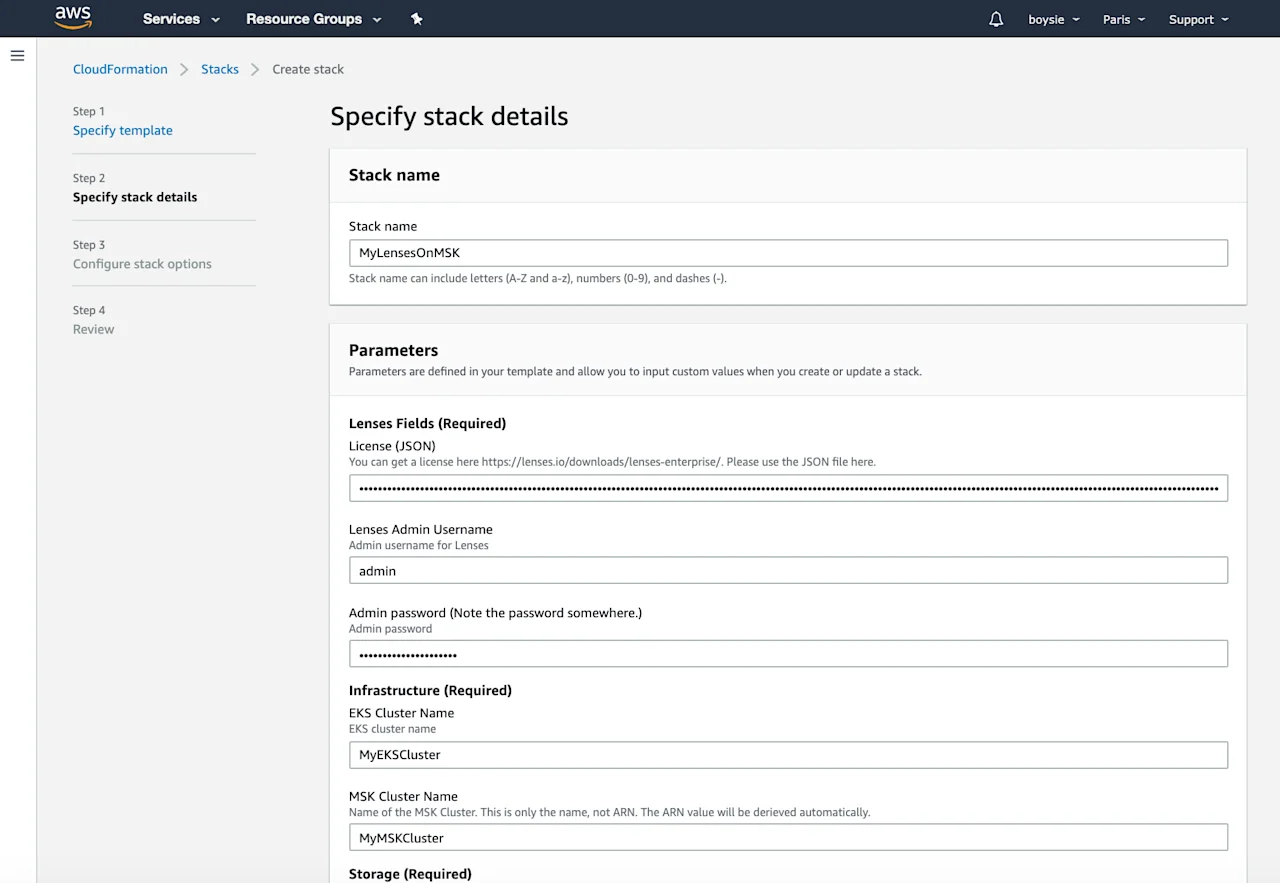This screenshot has height=883, width=1280.
Task: Expand the Resource Groups menu
Action: click(x=313, y=18)
